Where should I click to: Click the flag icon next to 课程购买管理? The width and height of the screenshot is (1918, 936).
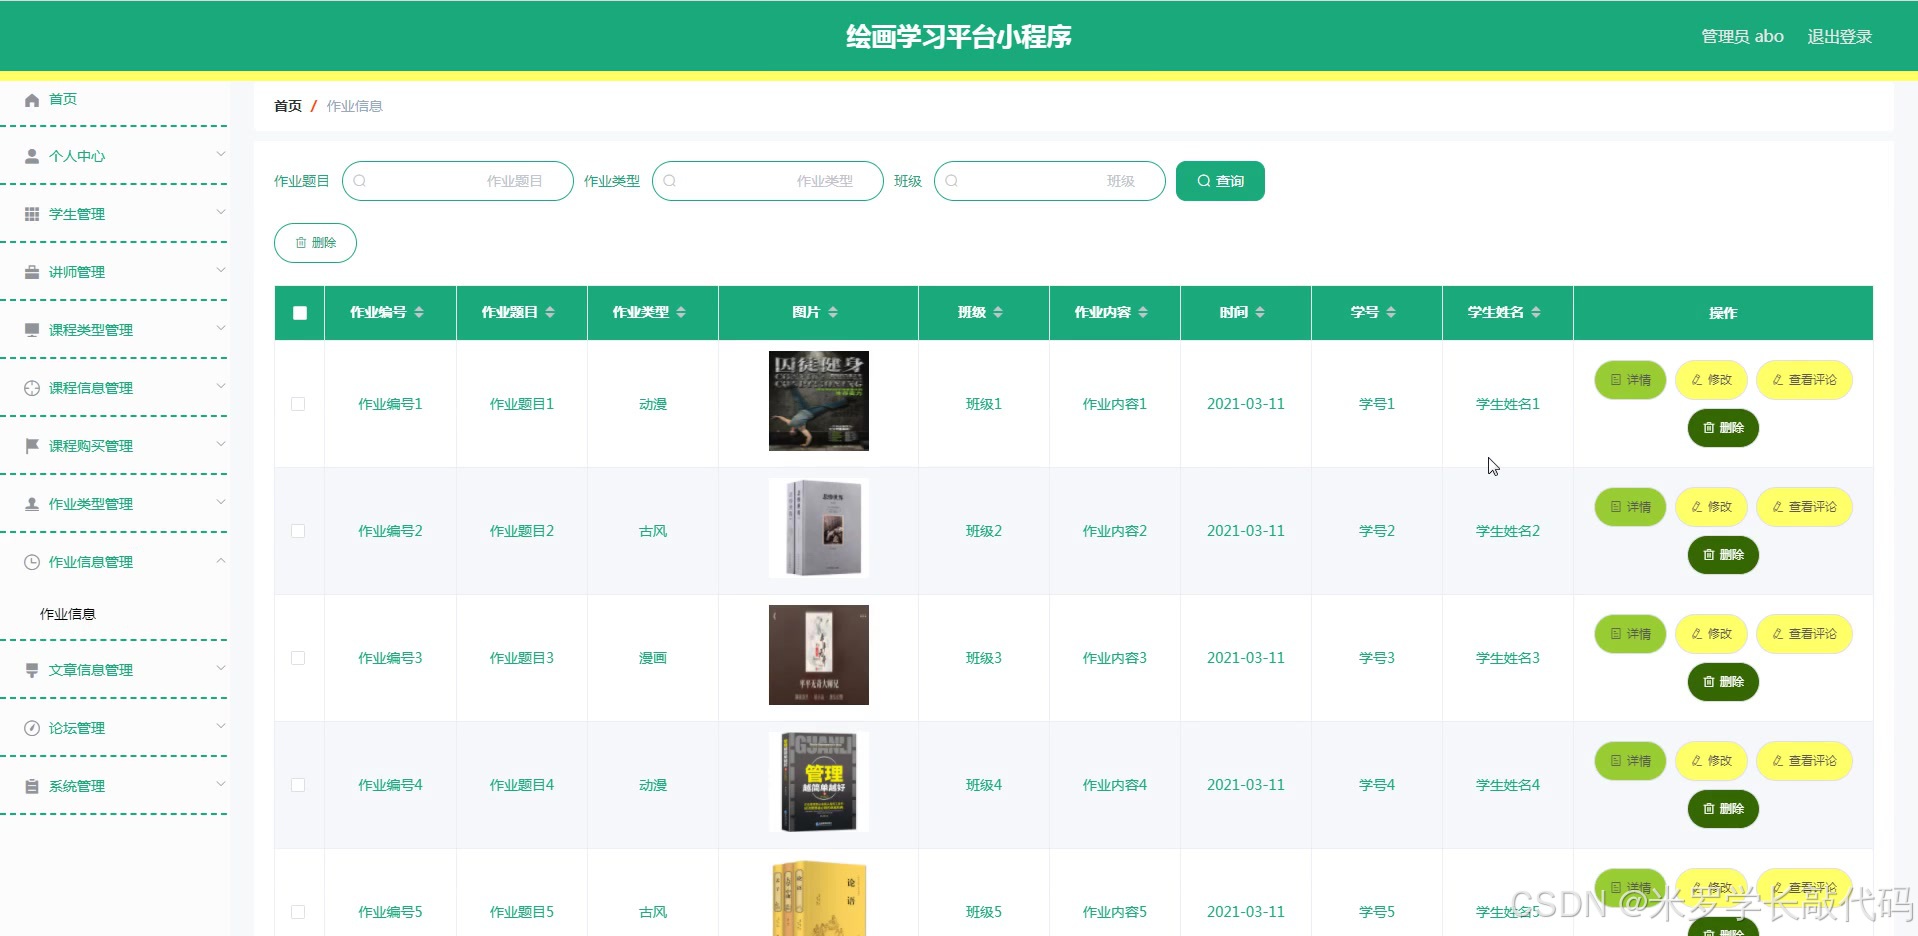[32, 447]
